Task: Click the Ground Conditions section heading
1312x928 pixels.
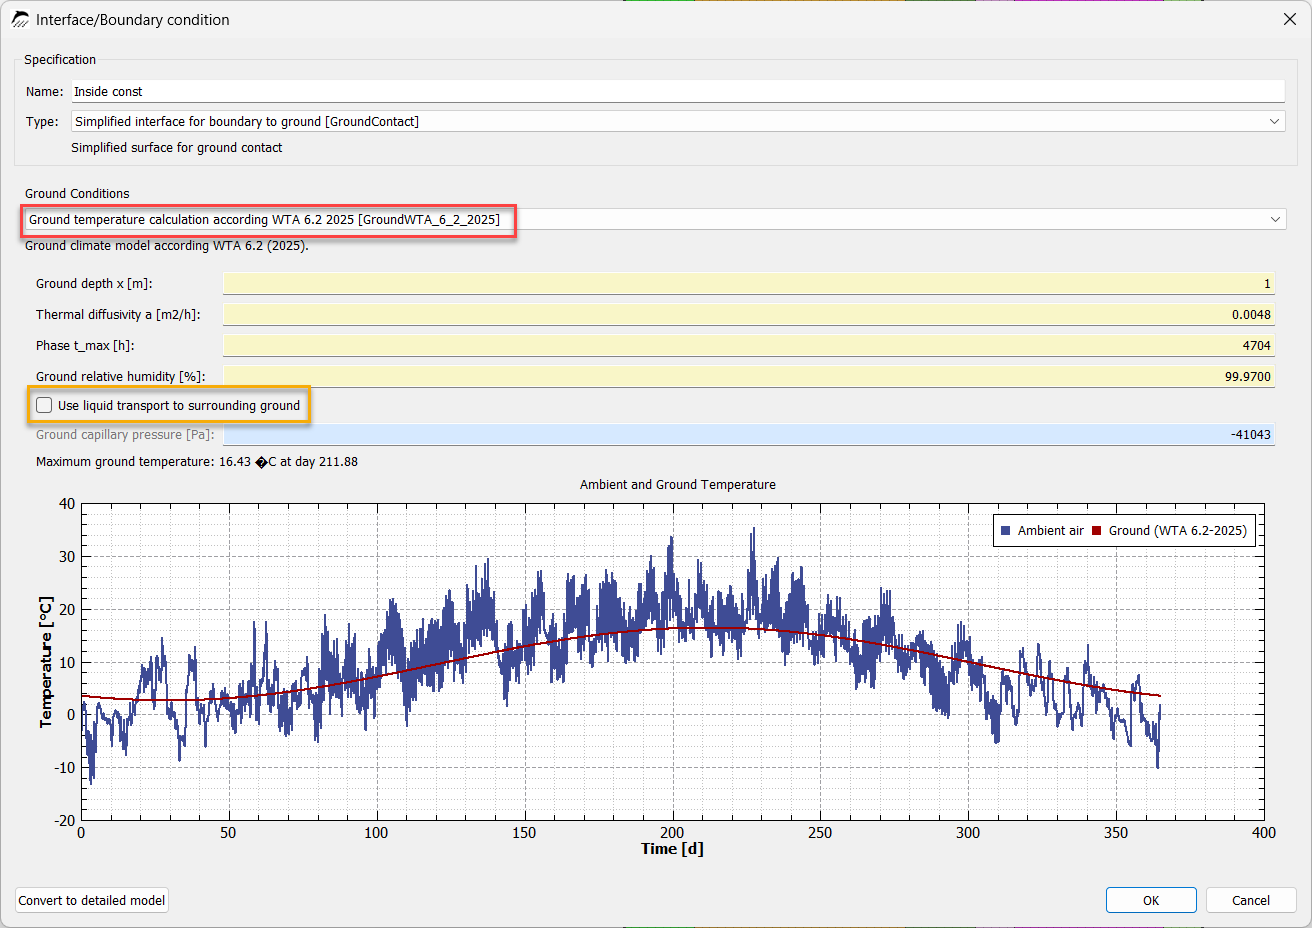Action: tap(77, 194)
